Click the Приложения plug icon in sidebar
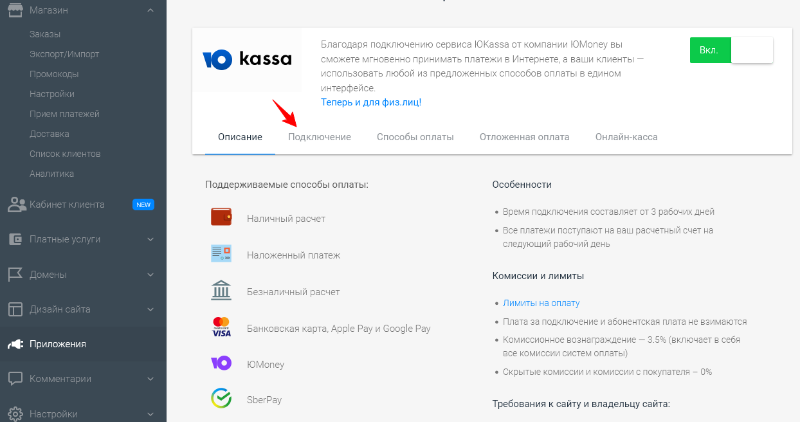 tap(15, 344)
